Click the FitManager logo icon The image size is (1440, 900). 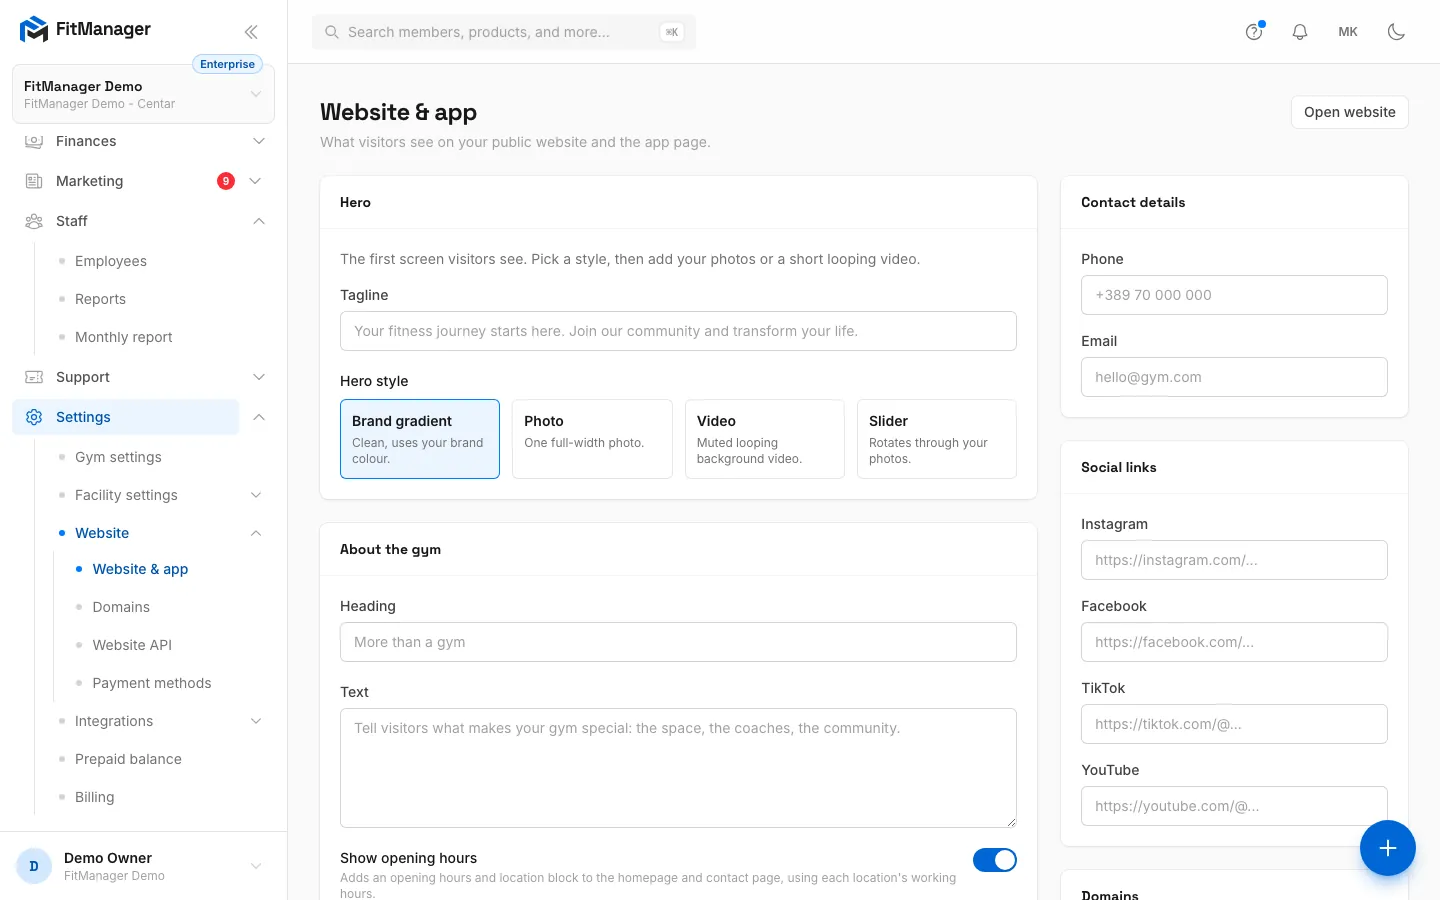pyautogui.click(x=34, y=29)
